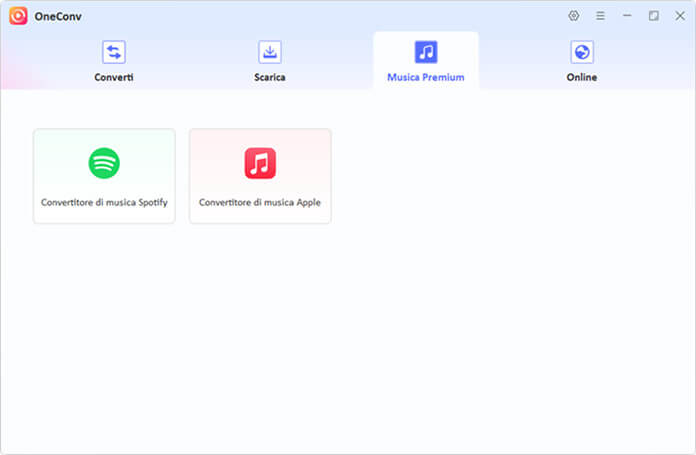Open the Converti tab

tap(114, 61)
